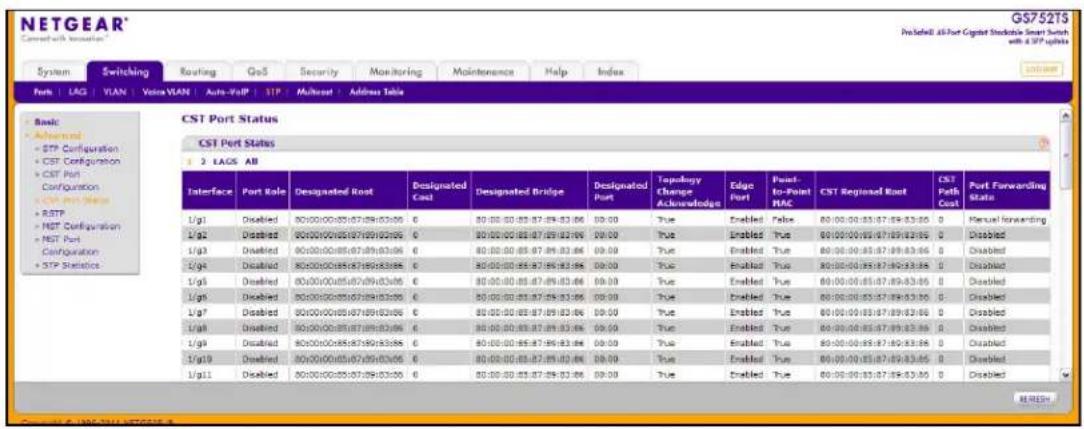Click the Point-to-Point MAC column header
This screenshot has width=1084, height=429.
click(x=791, y=191)
